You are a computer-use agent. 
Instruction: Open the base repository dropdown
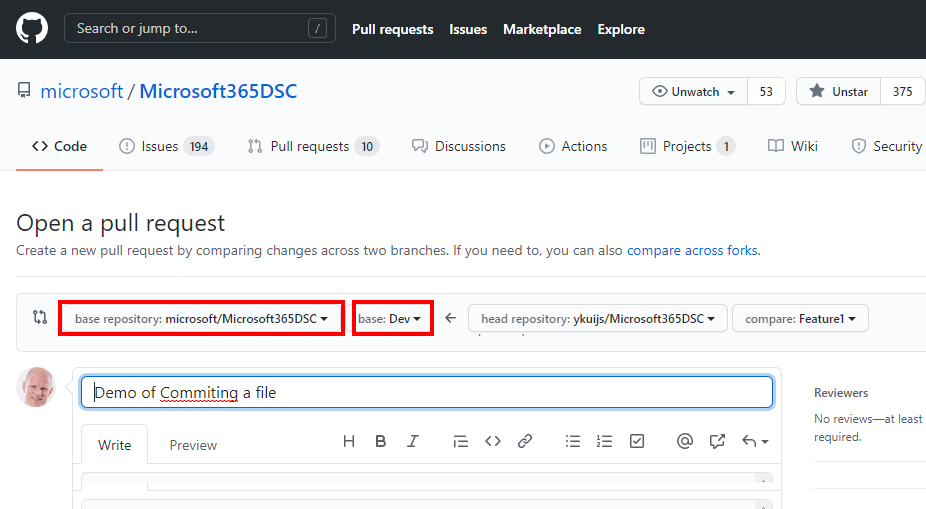(x=201, y=318)
